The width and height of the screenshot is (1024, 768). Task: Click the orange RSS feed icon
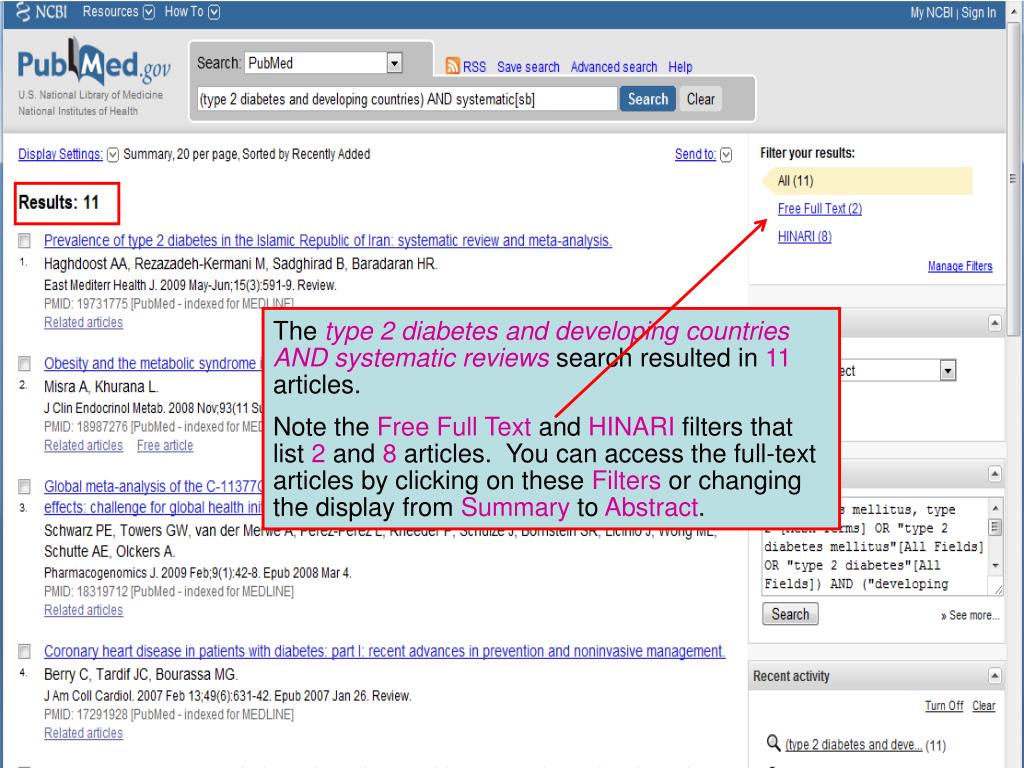(x=453, y=66)
